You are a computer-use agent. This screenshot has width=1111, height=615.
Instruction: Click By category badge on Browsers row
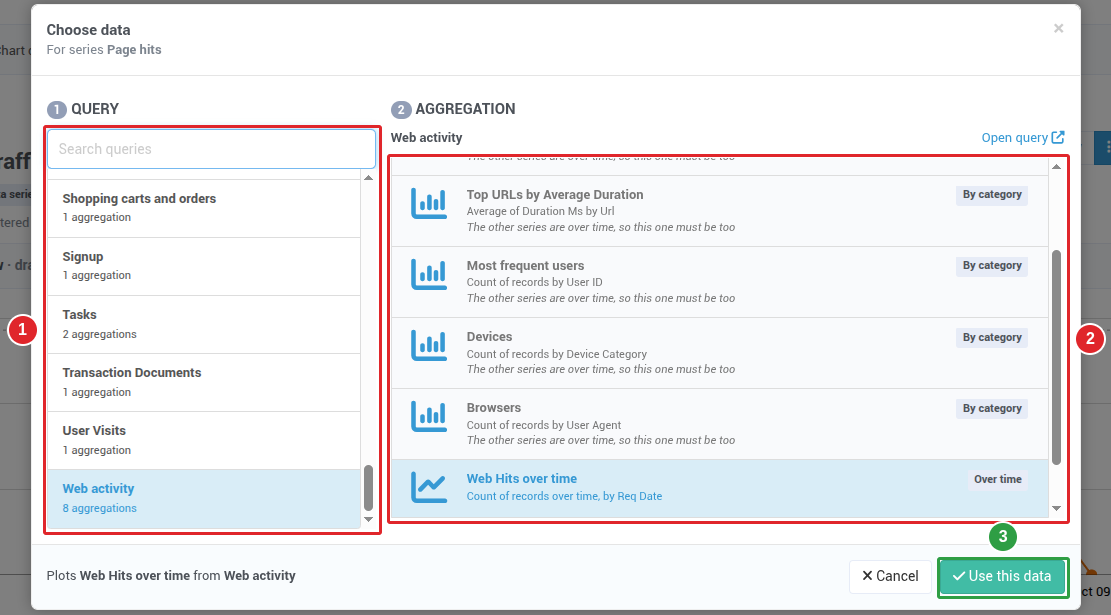point(992,409)
